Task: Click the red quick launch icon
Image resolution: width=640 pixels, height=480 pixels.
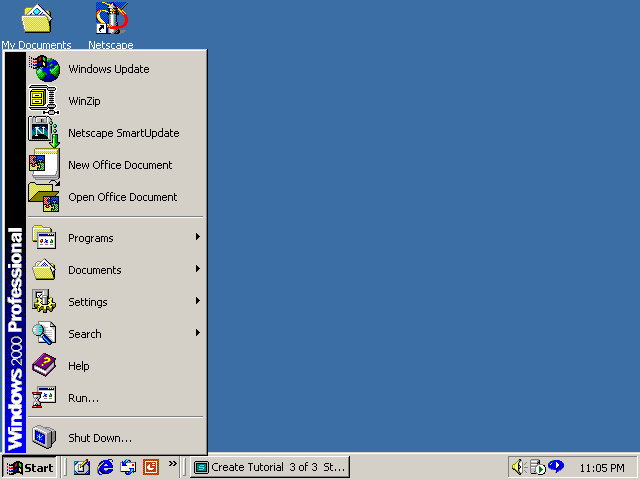Action: pos(151,467)
